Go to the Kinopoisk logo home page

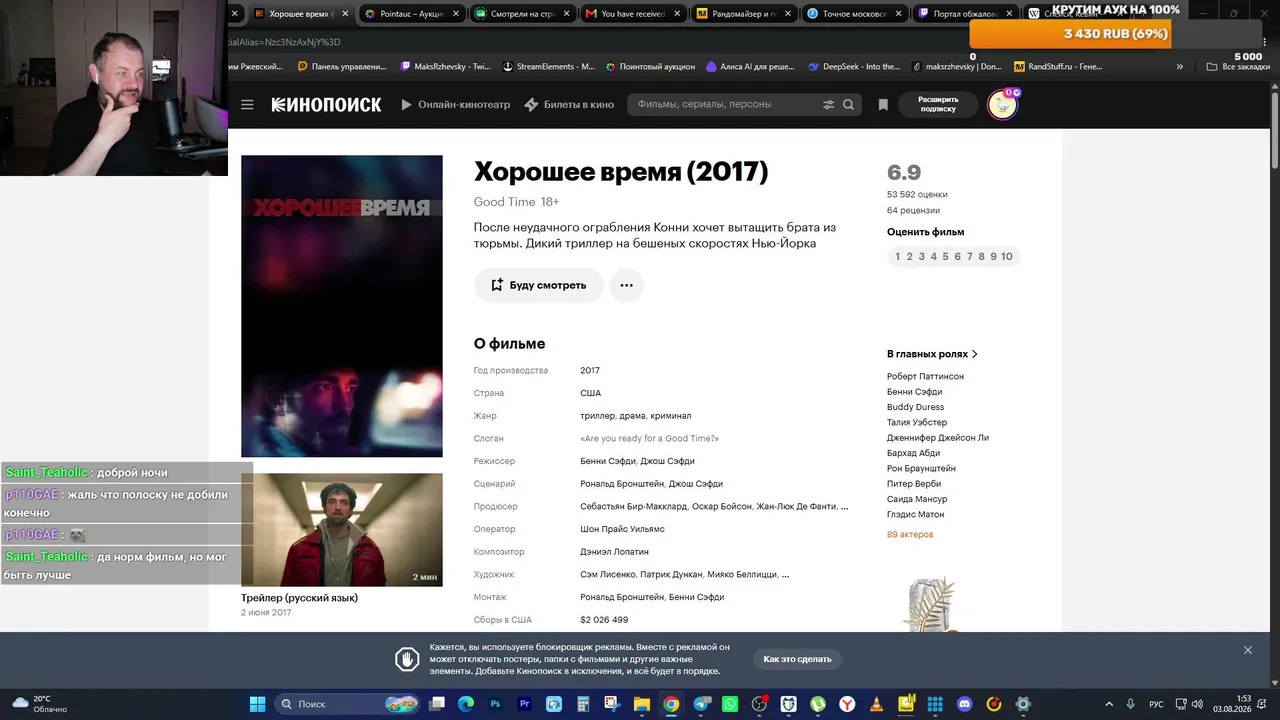326,105
